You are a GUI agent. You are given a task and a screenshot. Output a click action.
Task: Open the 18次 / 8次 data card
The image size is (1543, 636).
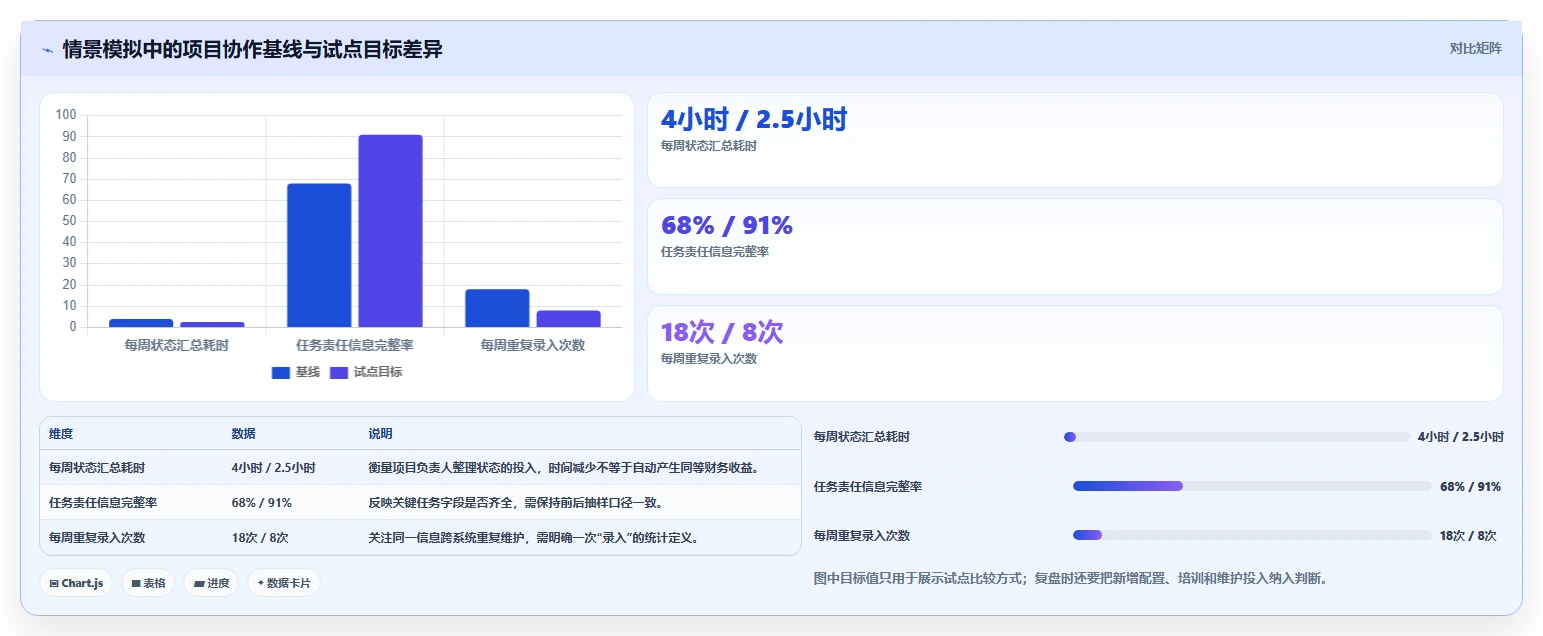[x=1075, y=353]
